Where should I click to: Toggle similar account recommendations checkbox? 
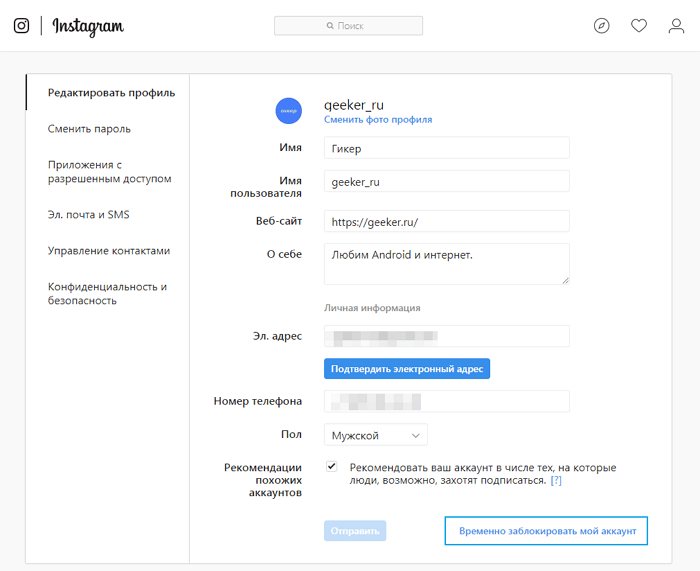332,467
